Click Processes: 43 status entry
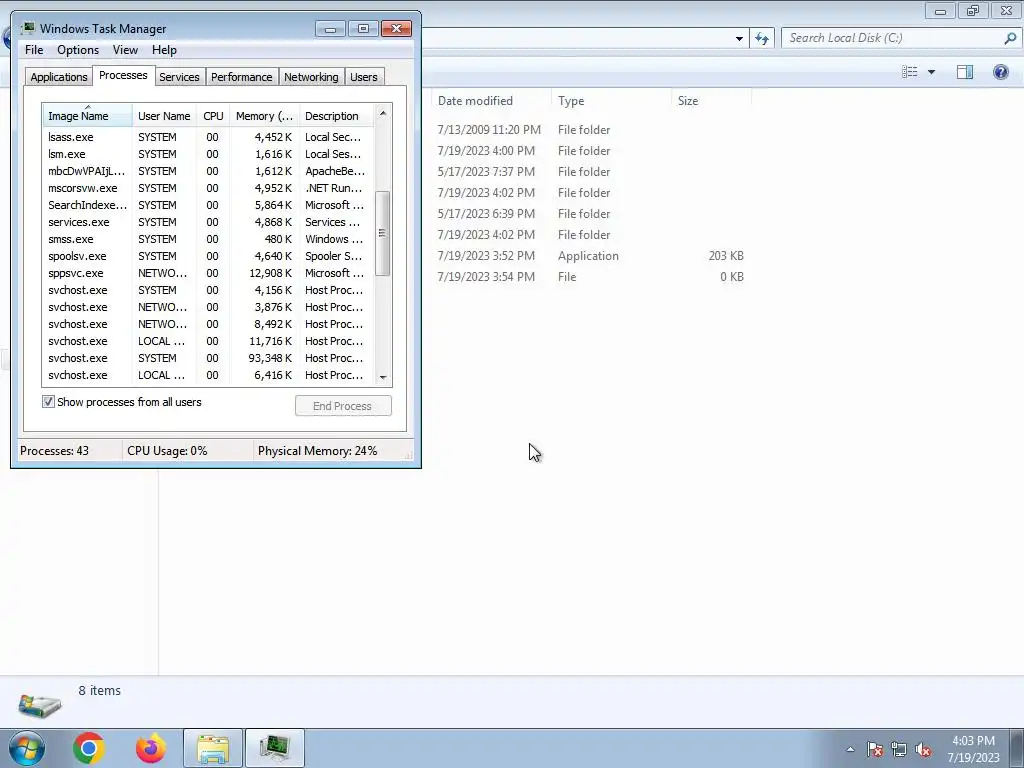This screenshot has width=1024, height=768. pos(54,451)
